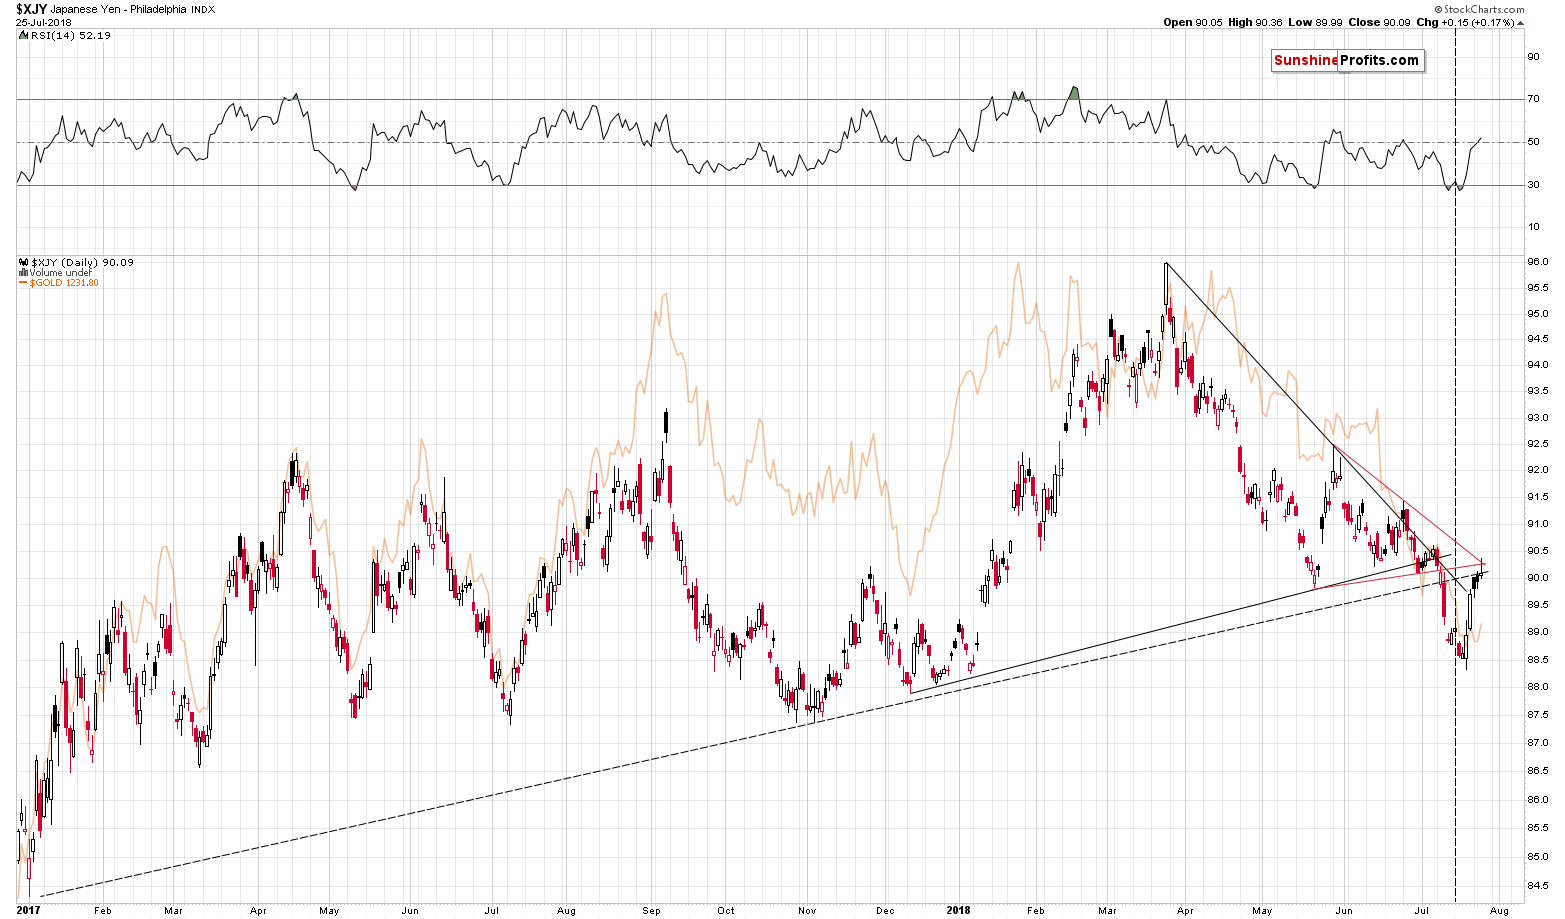This screenshot has height=919, width=1565.
Task: Click the price axis label 85.5
Action: click(1537, 828)
